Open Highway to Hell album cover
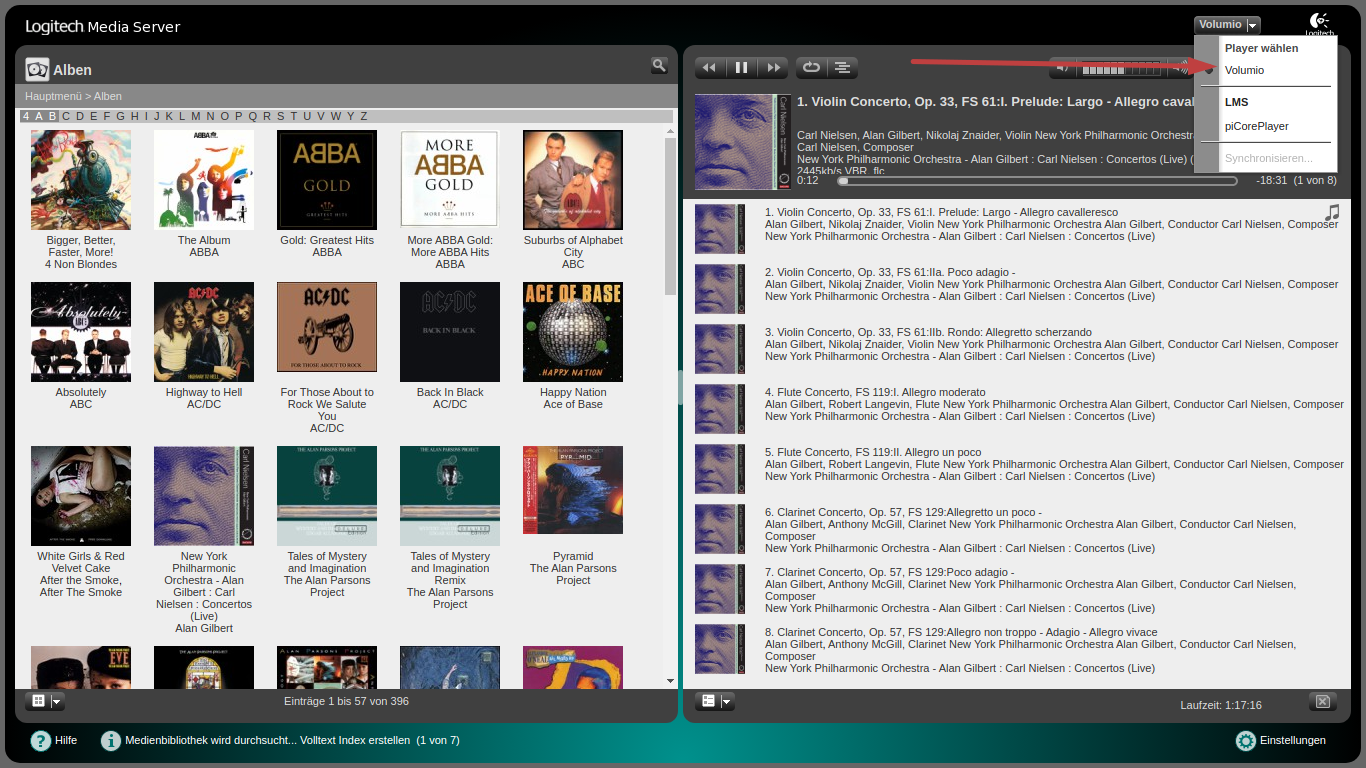This screenshot has width=1366, height=768. (x=204, y=332)
